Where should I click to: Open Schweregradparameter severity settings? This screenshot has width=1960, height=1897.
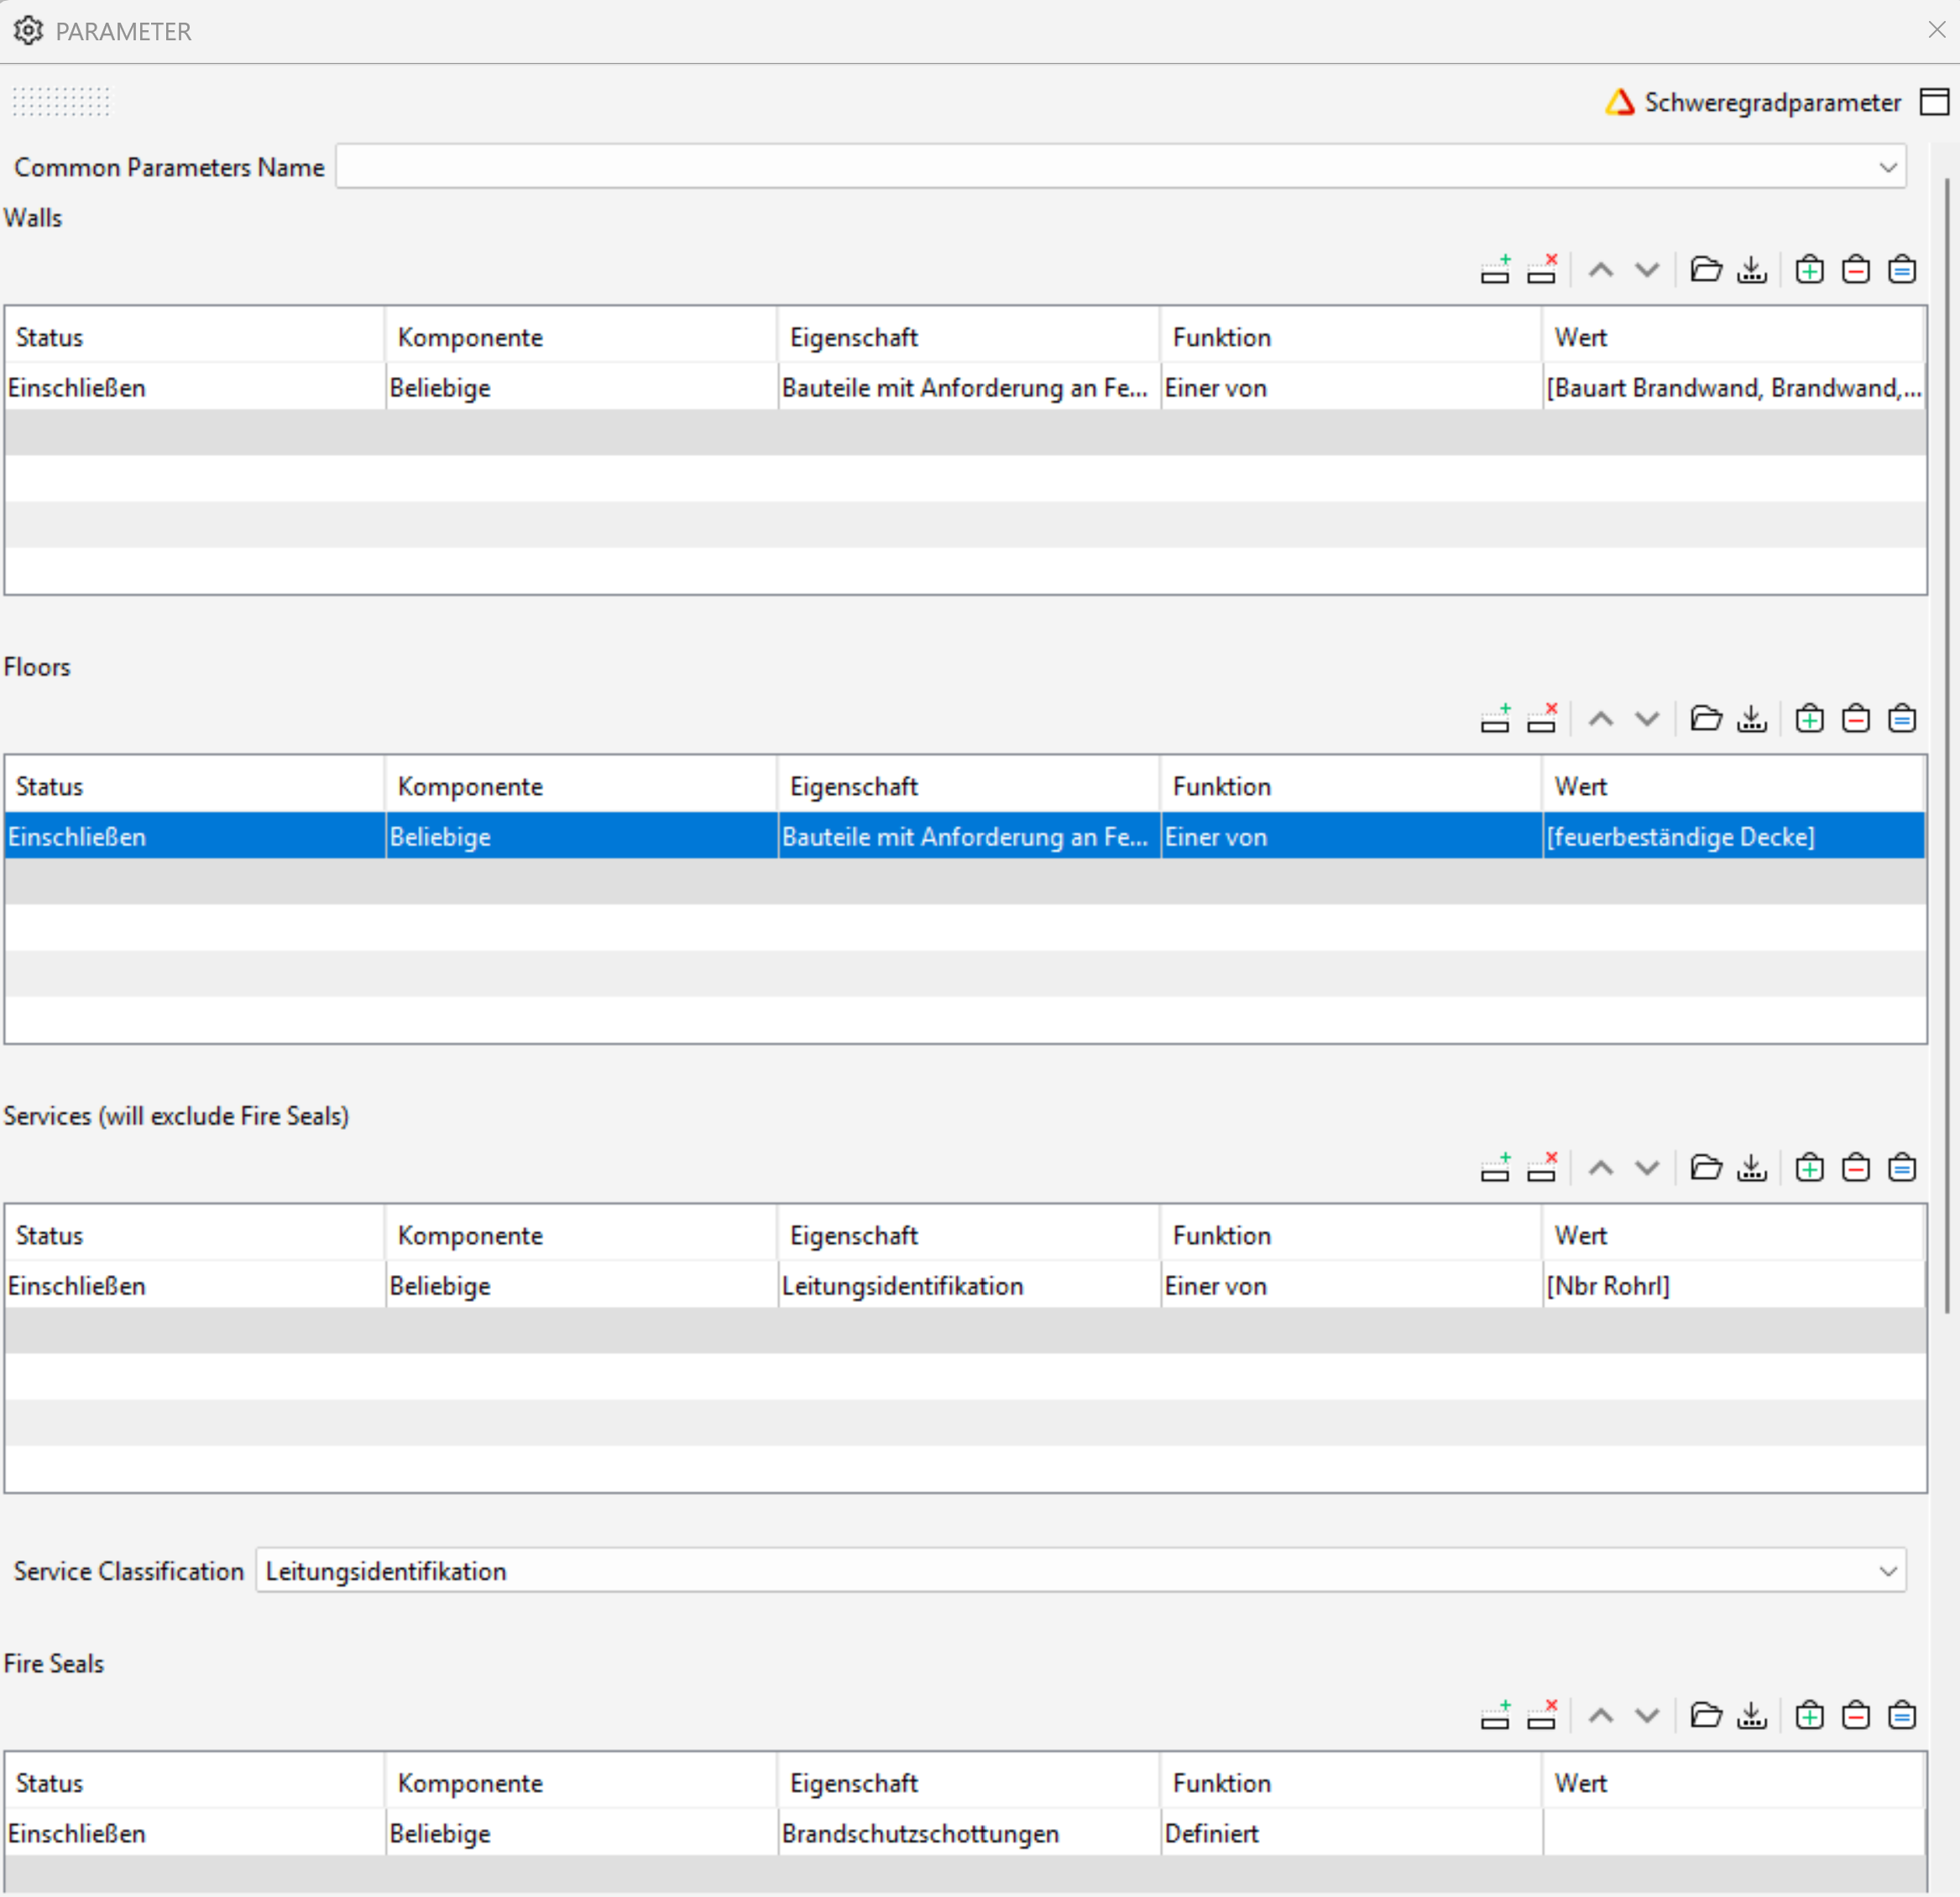(x=1753, y=102)
